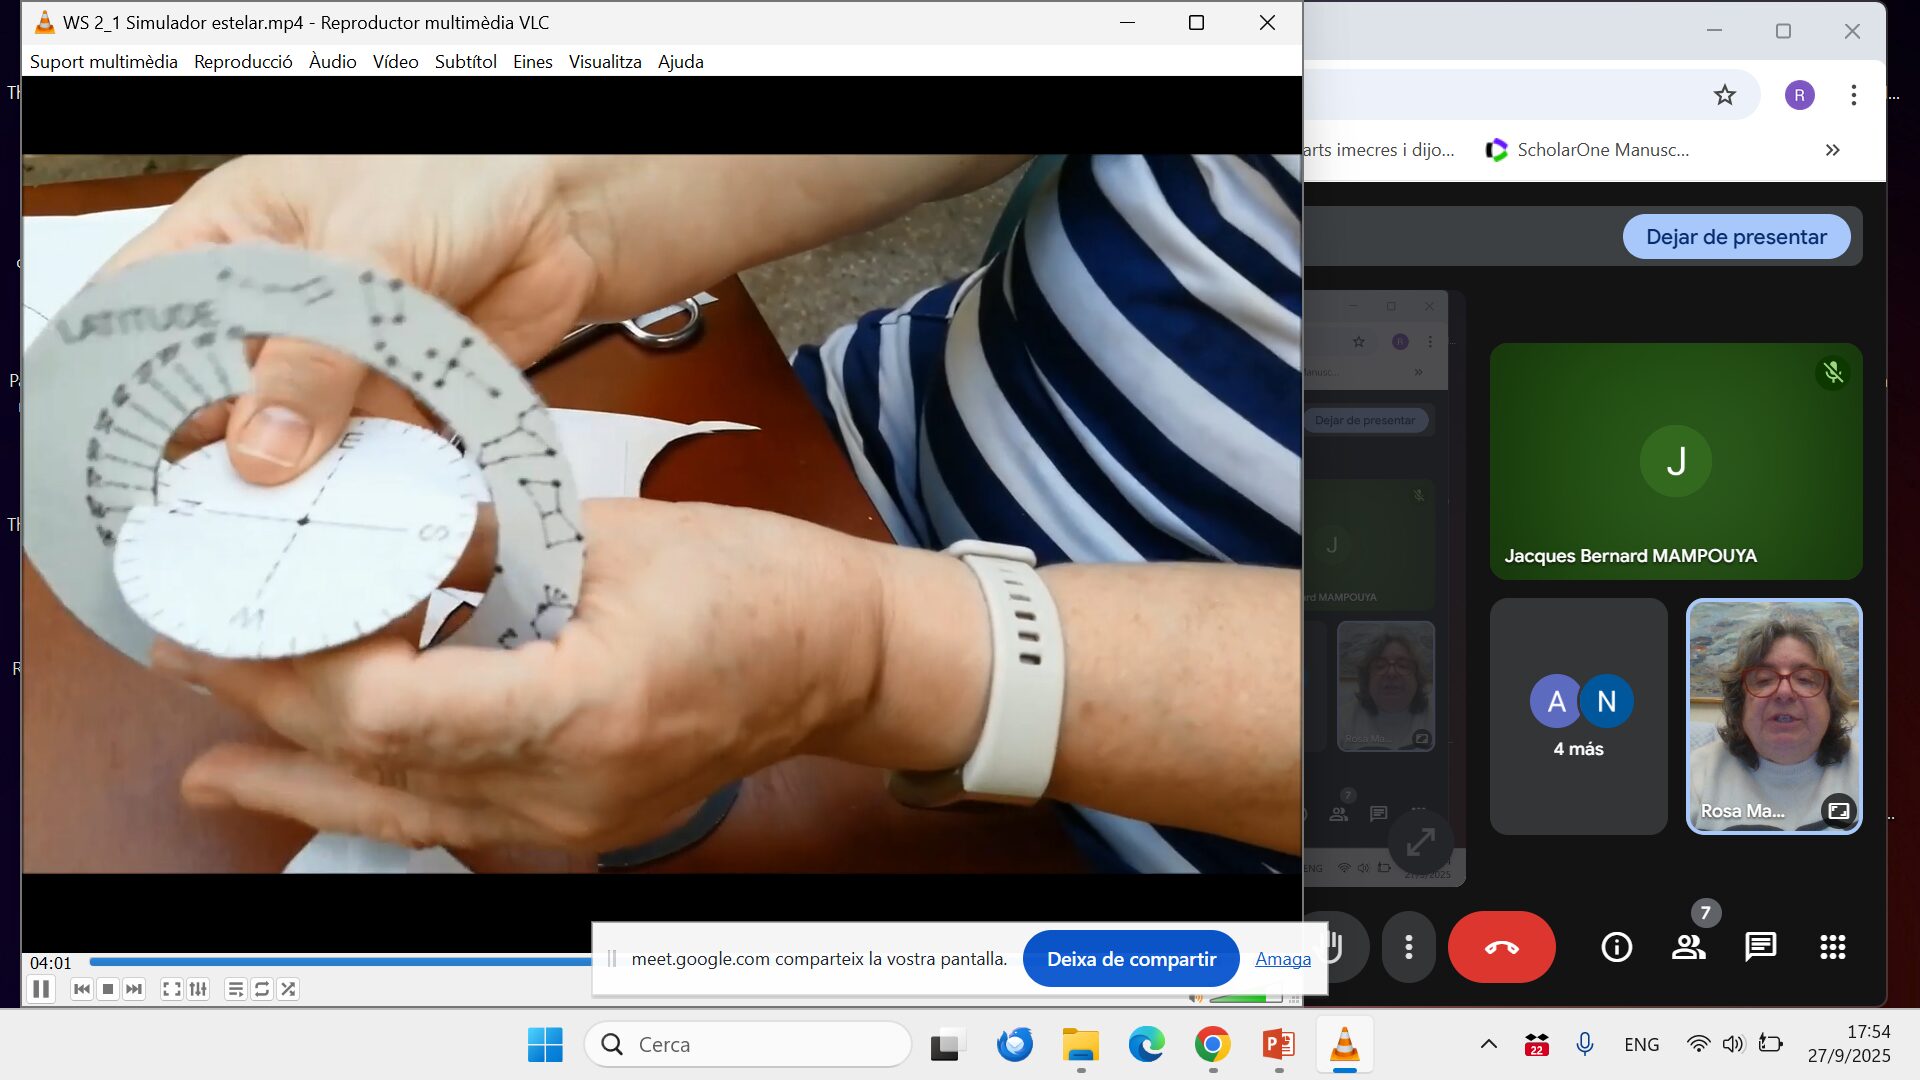Image resolution: width=1920 pixels, height=1080 pixels.
Task: Toggle VLC fullscreen mode
Action: pos(172,989)
